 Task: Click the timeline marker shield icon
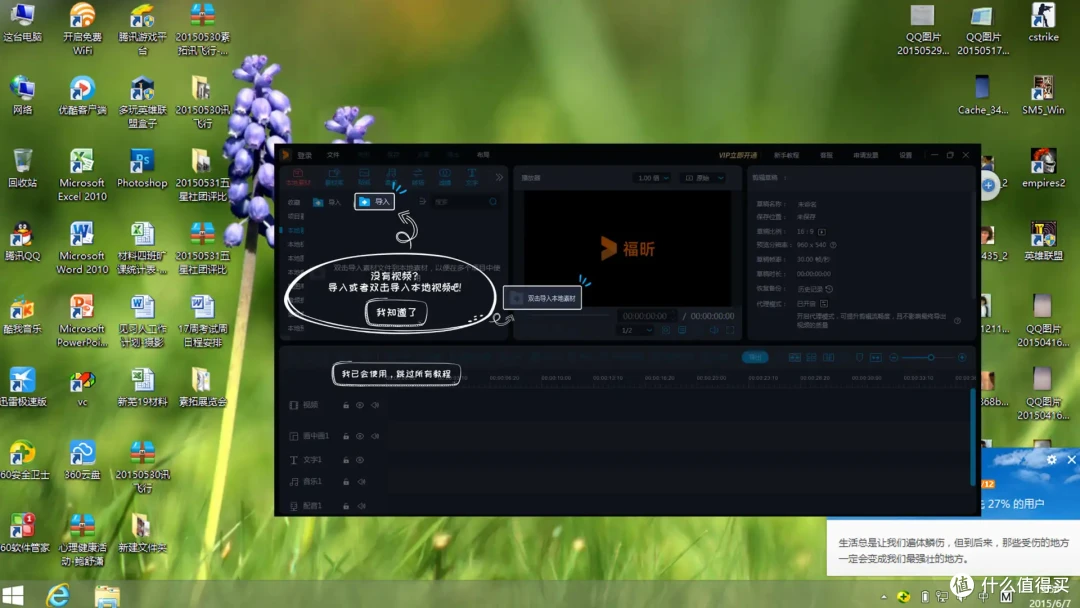click(859, 357)
